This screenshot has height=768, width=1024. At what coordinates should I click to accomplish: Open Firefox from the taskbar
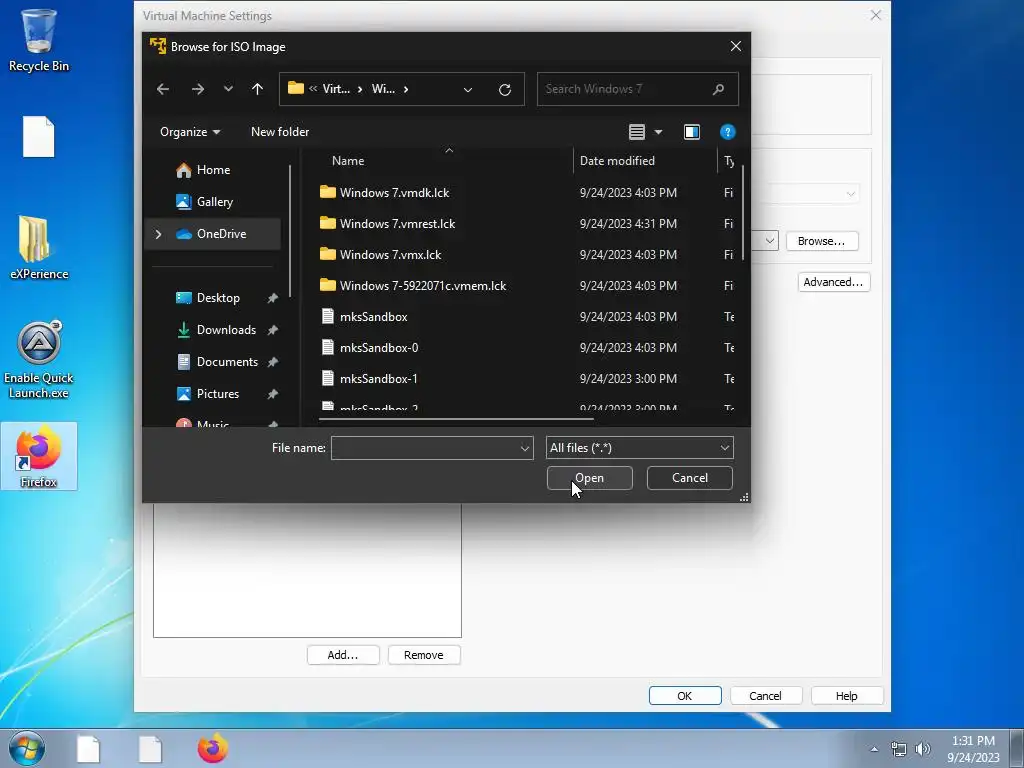click(x=213, y=748)
